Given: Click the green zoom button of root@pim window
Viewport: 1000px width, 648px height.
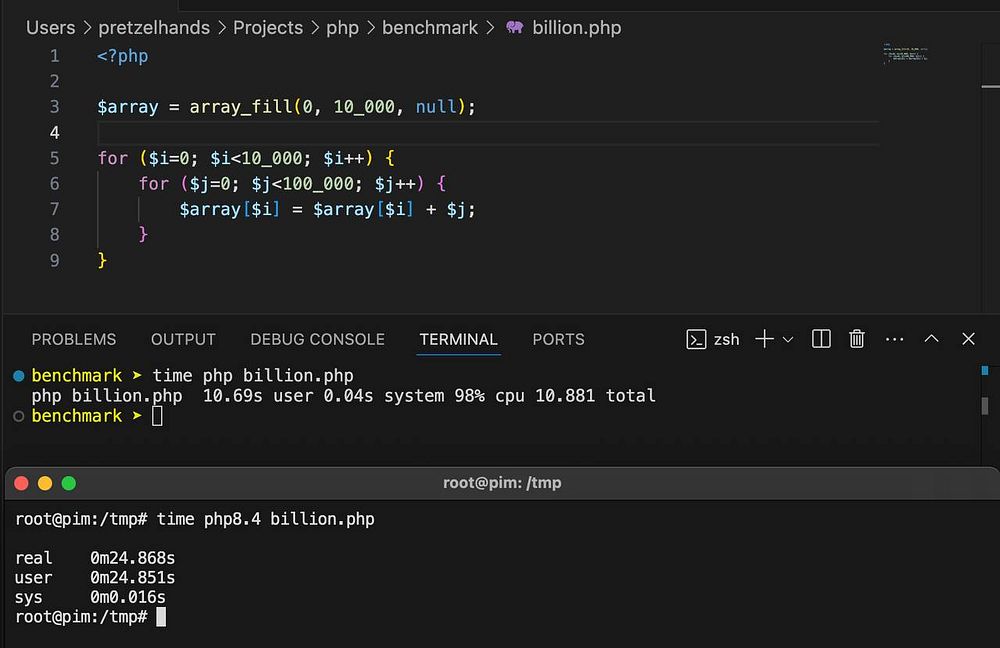Looking at the screenshot, I should click(x=69, y=483).
